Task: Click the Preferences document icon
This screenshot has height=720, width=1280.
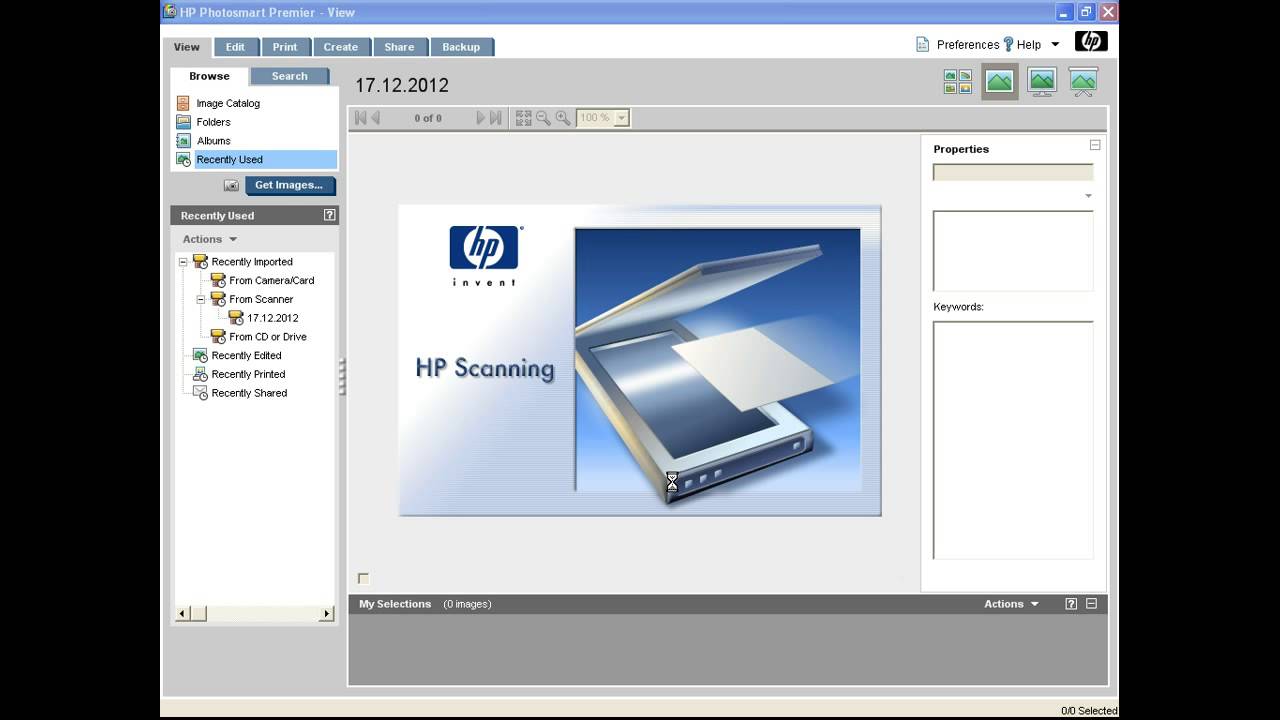Action: coord(923,44)
